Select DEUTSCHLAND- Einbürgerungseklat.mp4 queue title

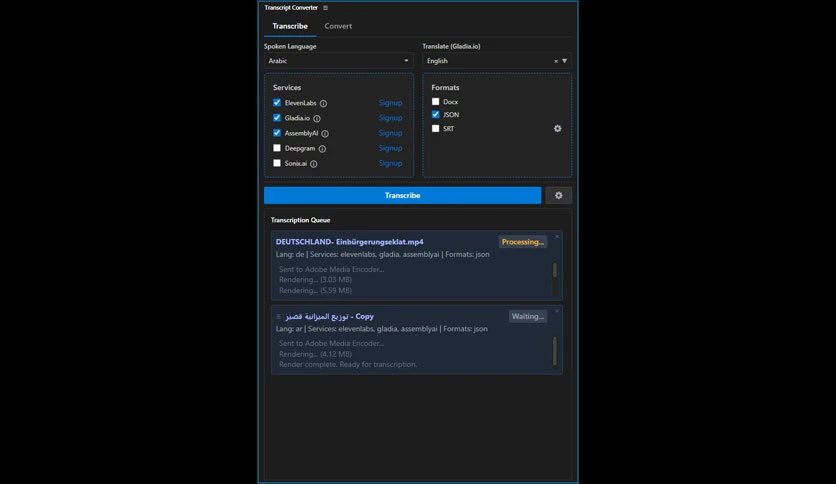tap(350, 242)
